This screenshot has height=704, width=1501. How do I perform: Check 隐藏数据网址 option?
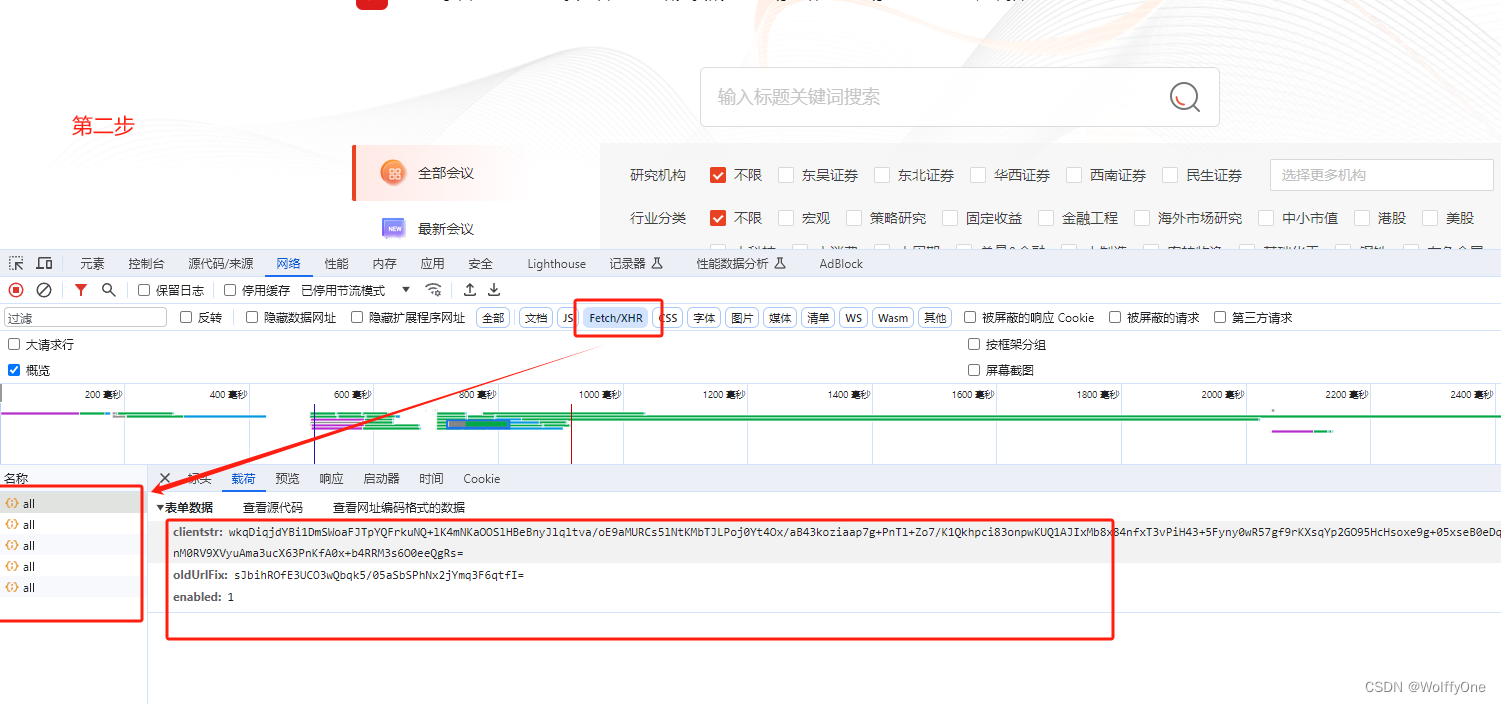pyautogui.click(x=252, y=317)
